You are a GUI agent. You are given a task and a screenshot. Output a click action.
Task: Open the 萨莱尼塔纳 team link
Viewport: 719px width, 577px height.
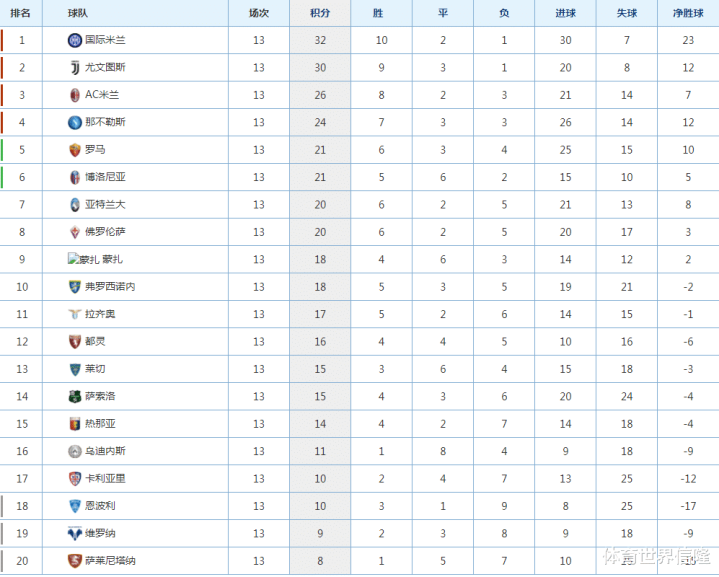[x=110, y=560]
